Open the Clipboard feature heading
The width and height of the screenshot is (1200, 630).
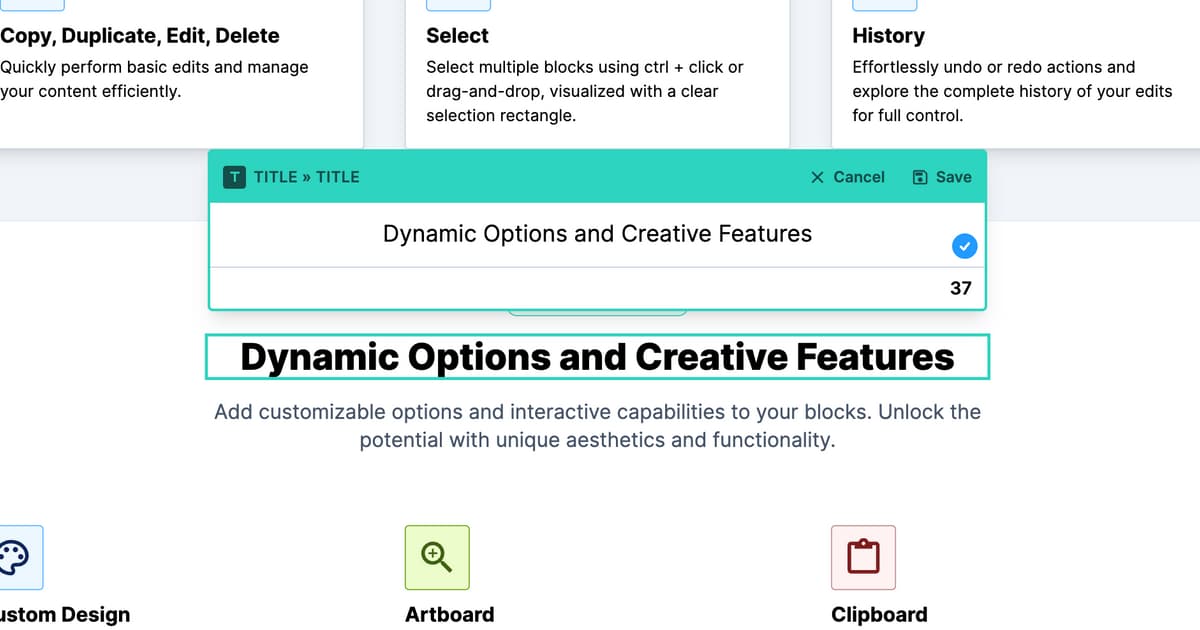[x=879, y=614]
